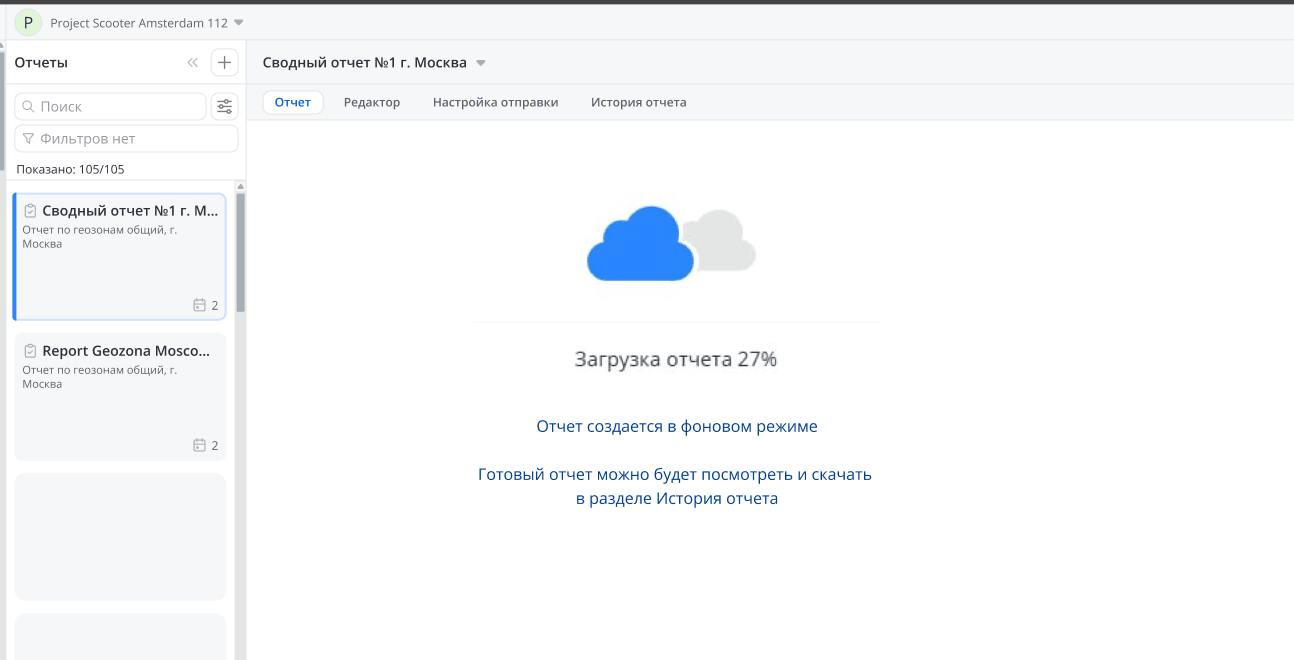
Task: Click the funnel icon in filter field
Action: (28, 139)
